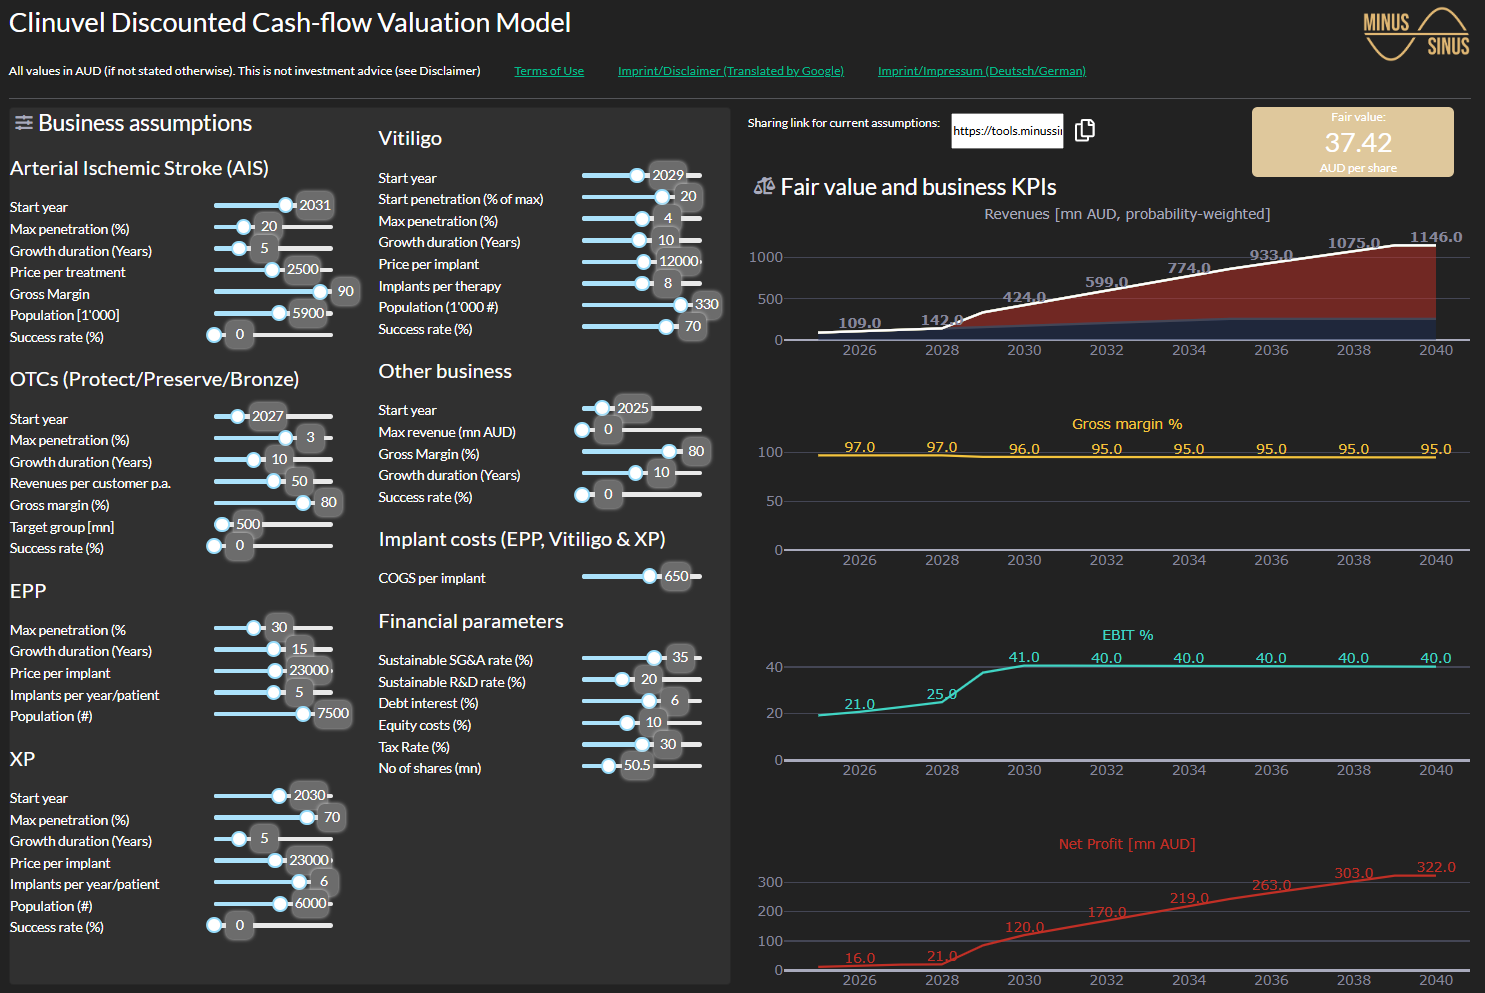Click the Business assumptions sliders icon
The height and width of the screenshot is (993, 1485).
pyautogui.click(x=23, y=123)
